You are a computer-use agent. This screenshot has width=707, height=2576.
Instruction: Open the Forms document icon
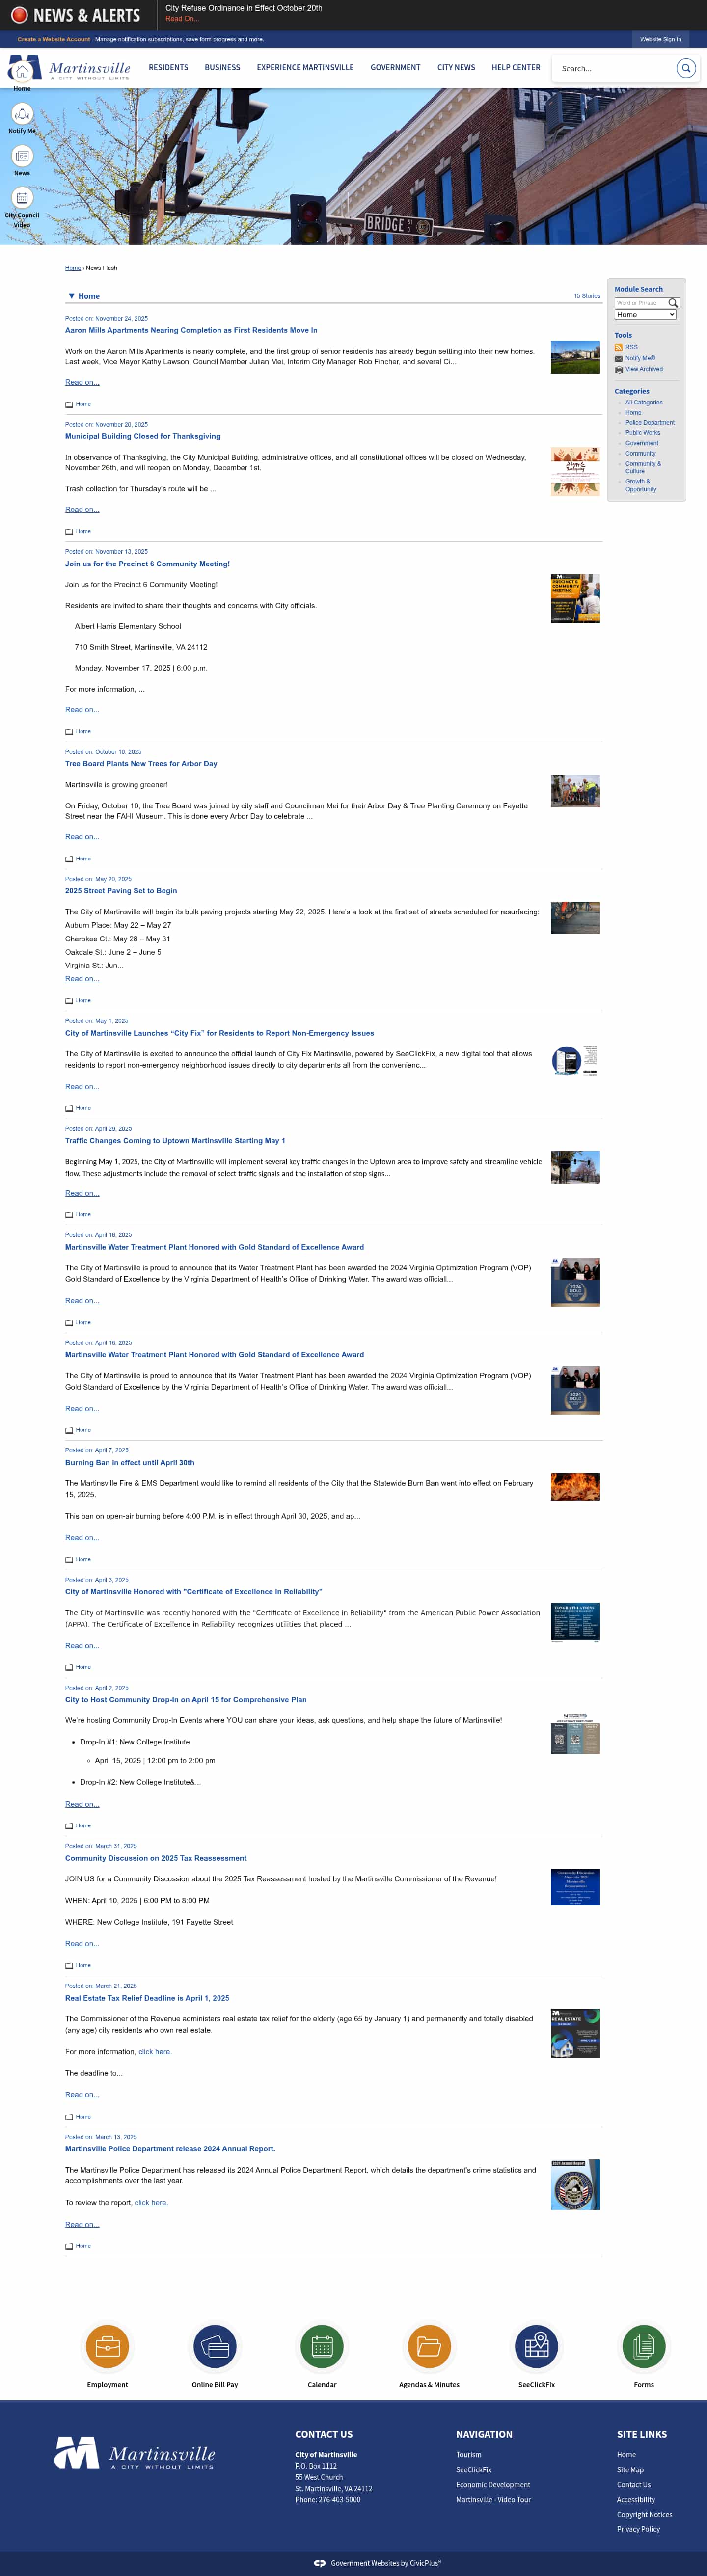click(x=644, y=2346)
